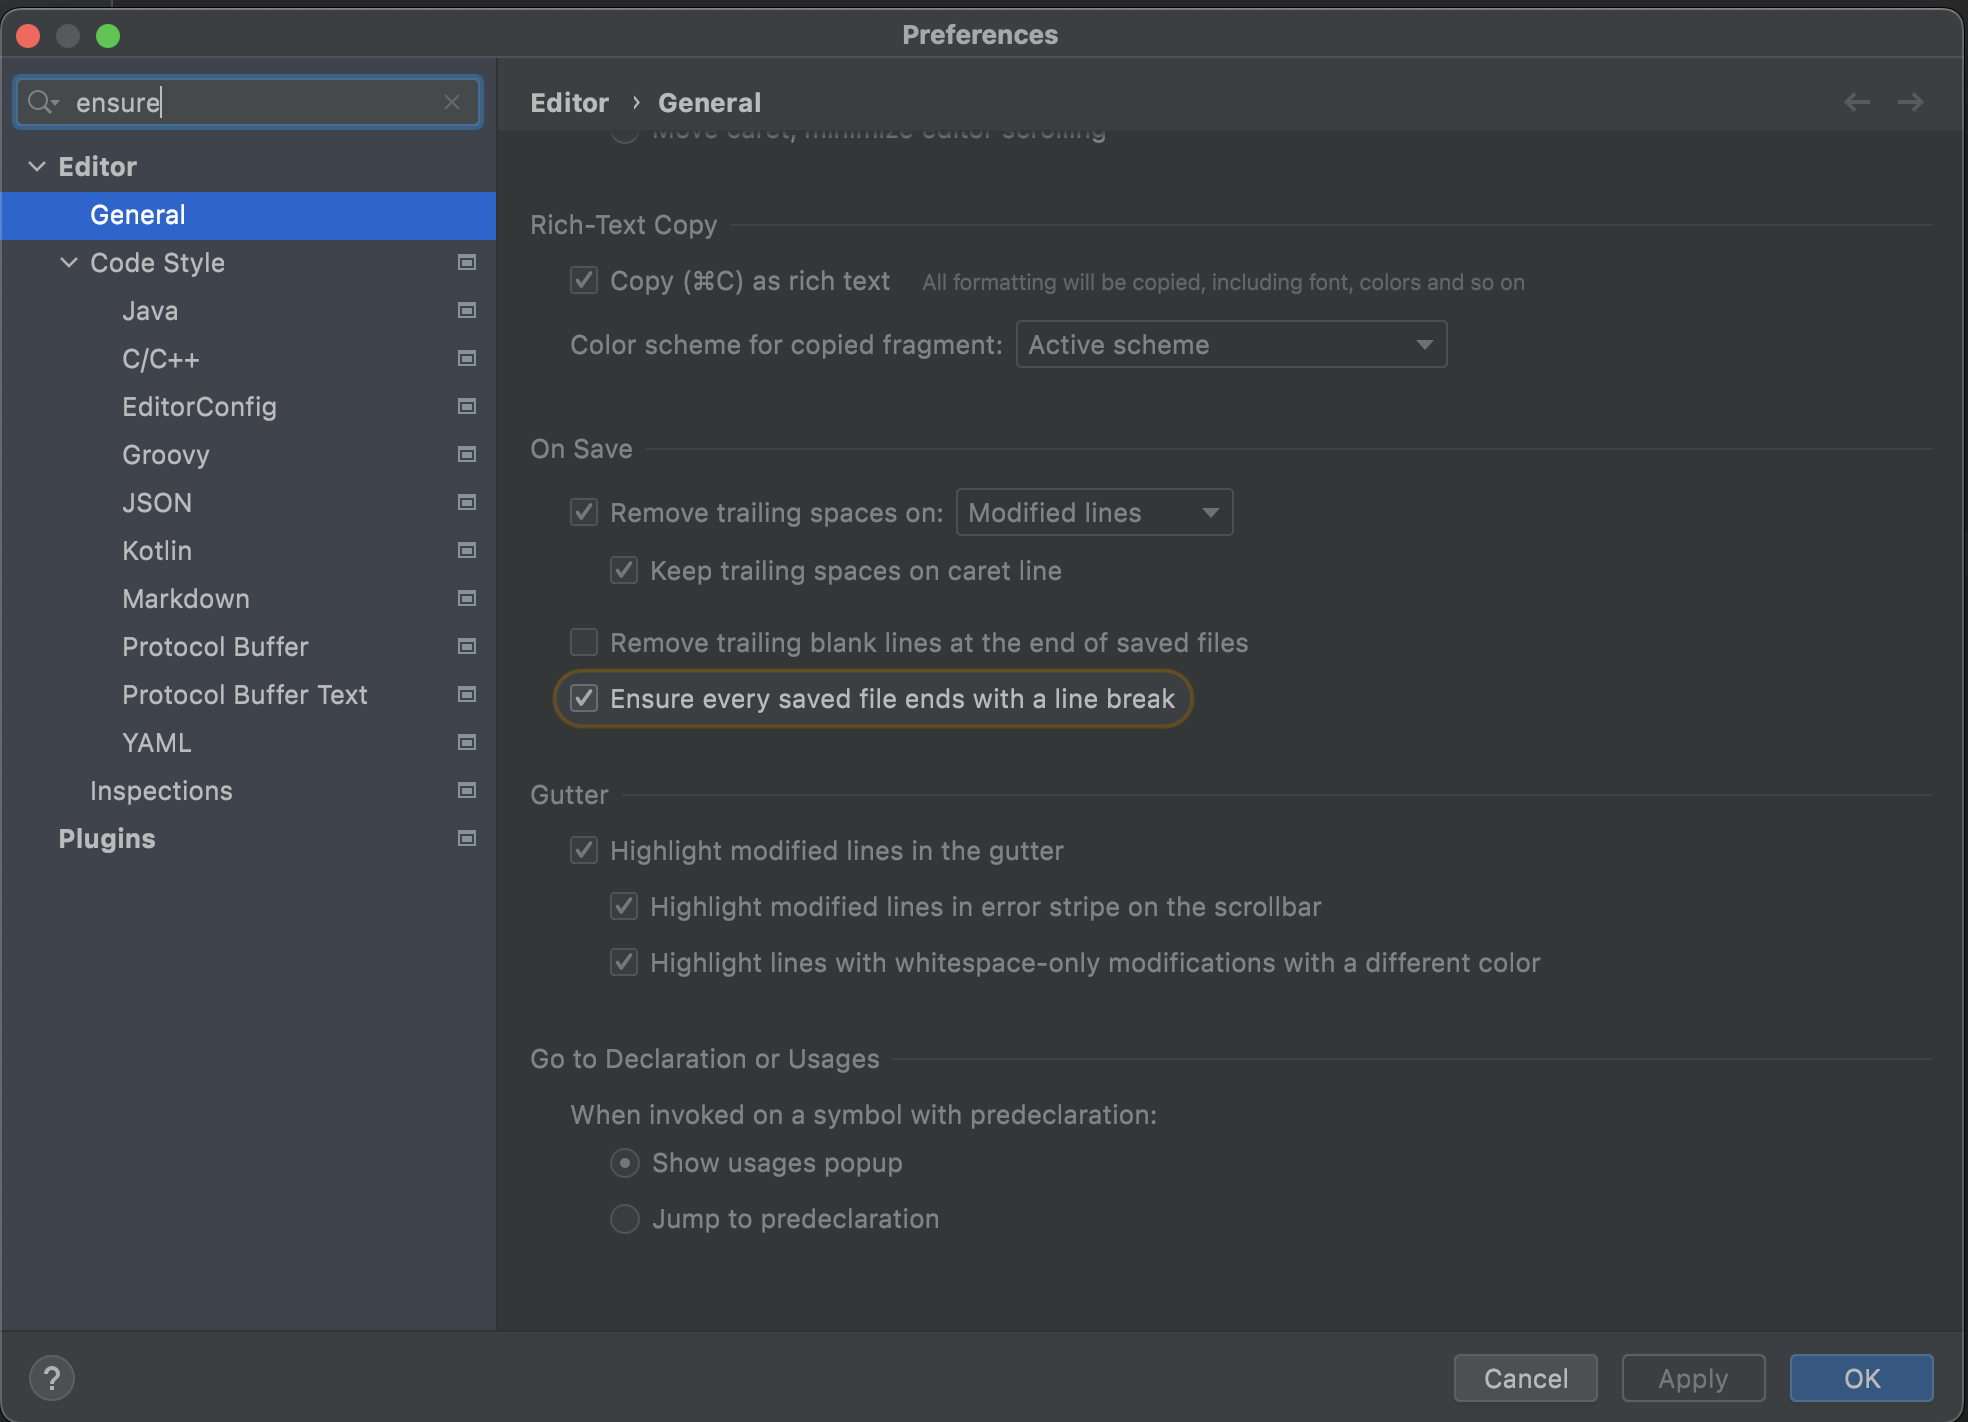The height and width of the screenshot is (1422, 1968).
Task: Select Jump to predeclaration radio button
Action: click(x=625, y=1218)
